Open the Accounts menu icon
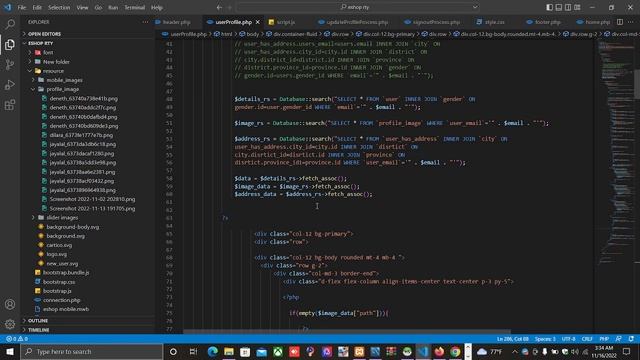The height and width of the screenshot is (360, 640). [10, 304]
